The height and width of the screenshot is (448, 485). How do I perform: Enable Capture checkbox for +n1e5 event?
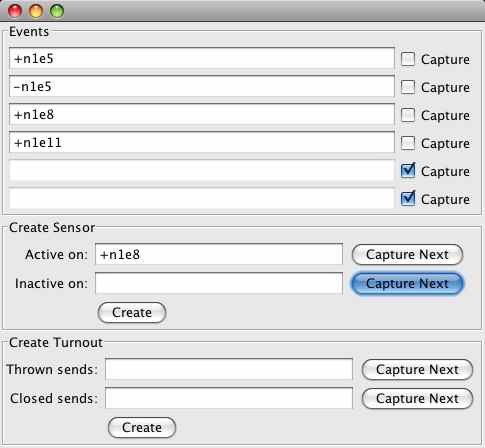(408, 59)
